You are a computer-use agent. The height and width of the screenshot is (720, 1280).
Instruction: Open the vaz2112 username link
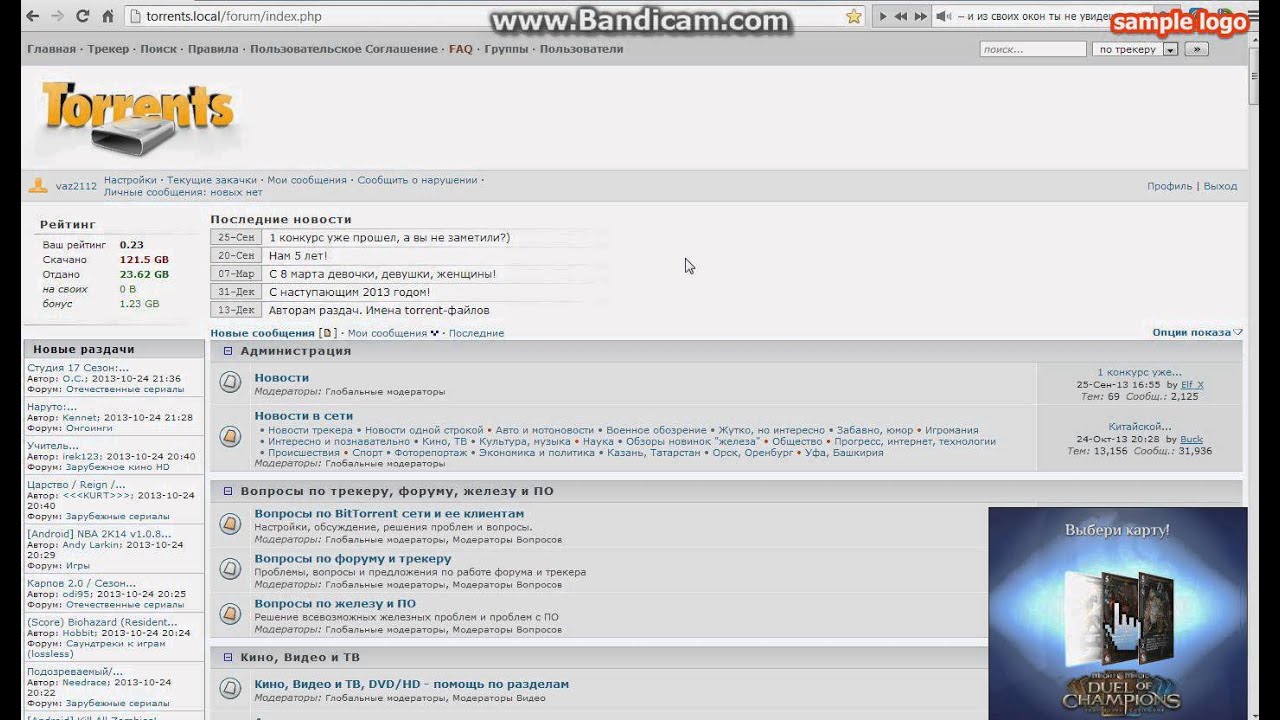pyautogui.click(x=76, y=186)
